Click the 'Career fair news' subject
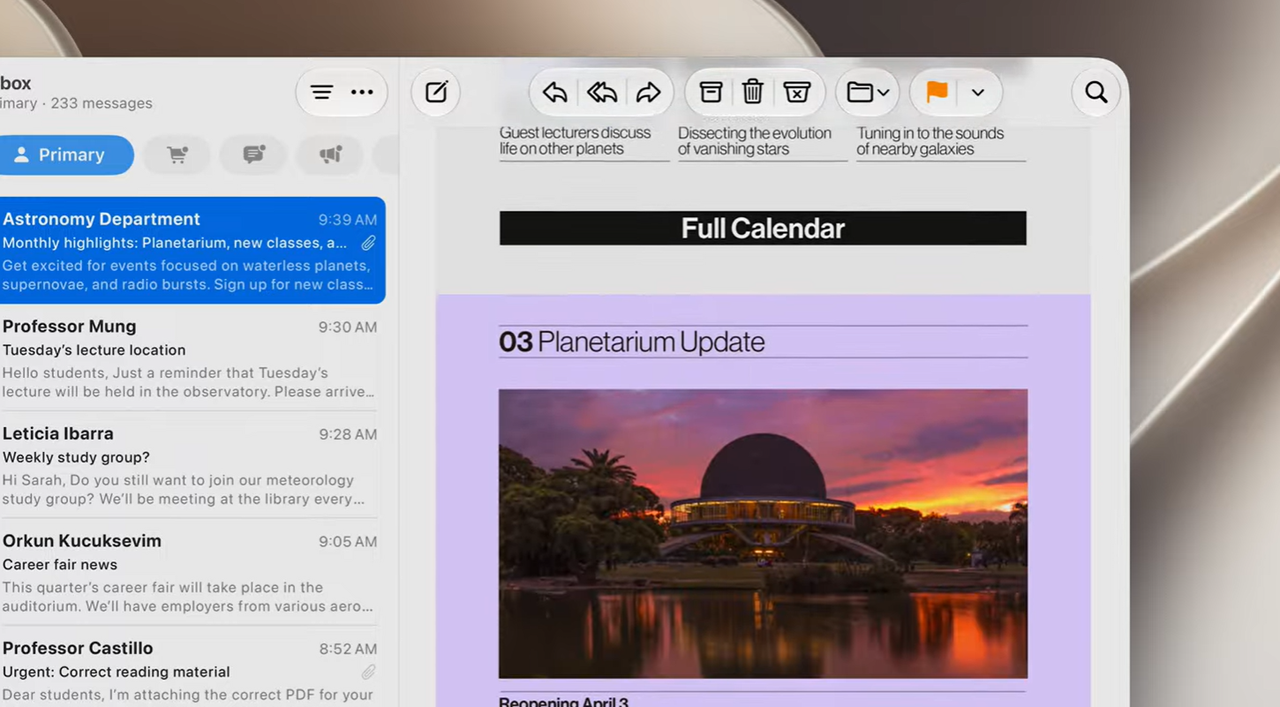Screen dimensions: 1280x707 point(60,564)
